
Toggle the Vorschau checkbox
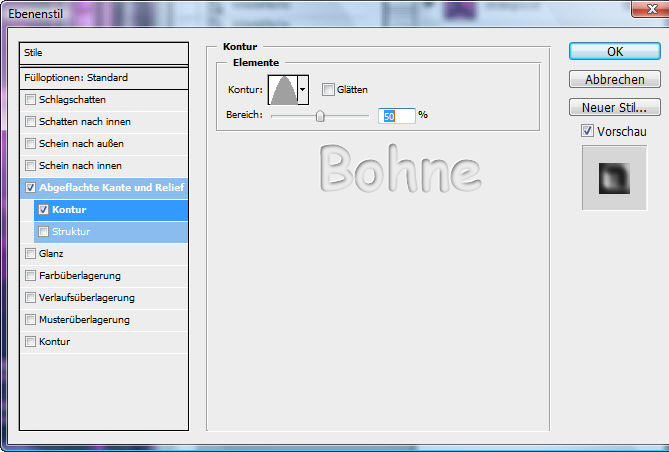tap(588, 131)
